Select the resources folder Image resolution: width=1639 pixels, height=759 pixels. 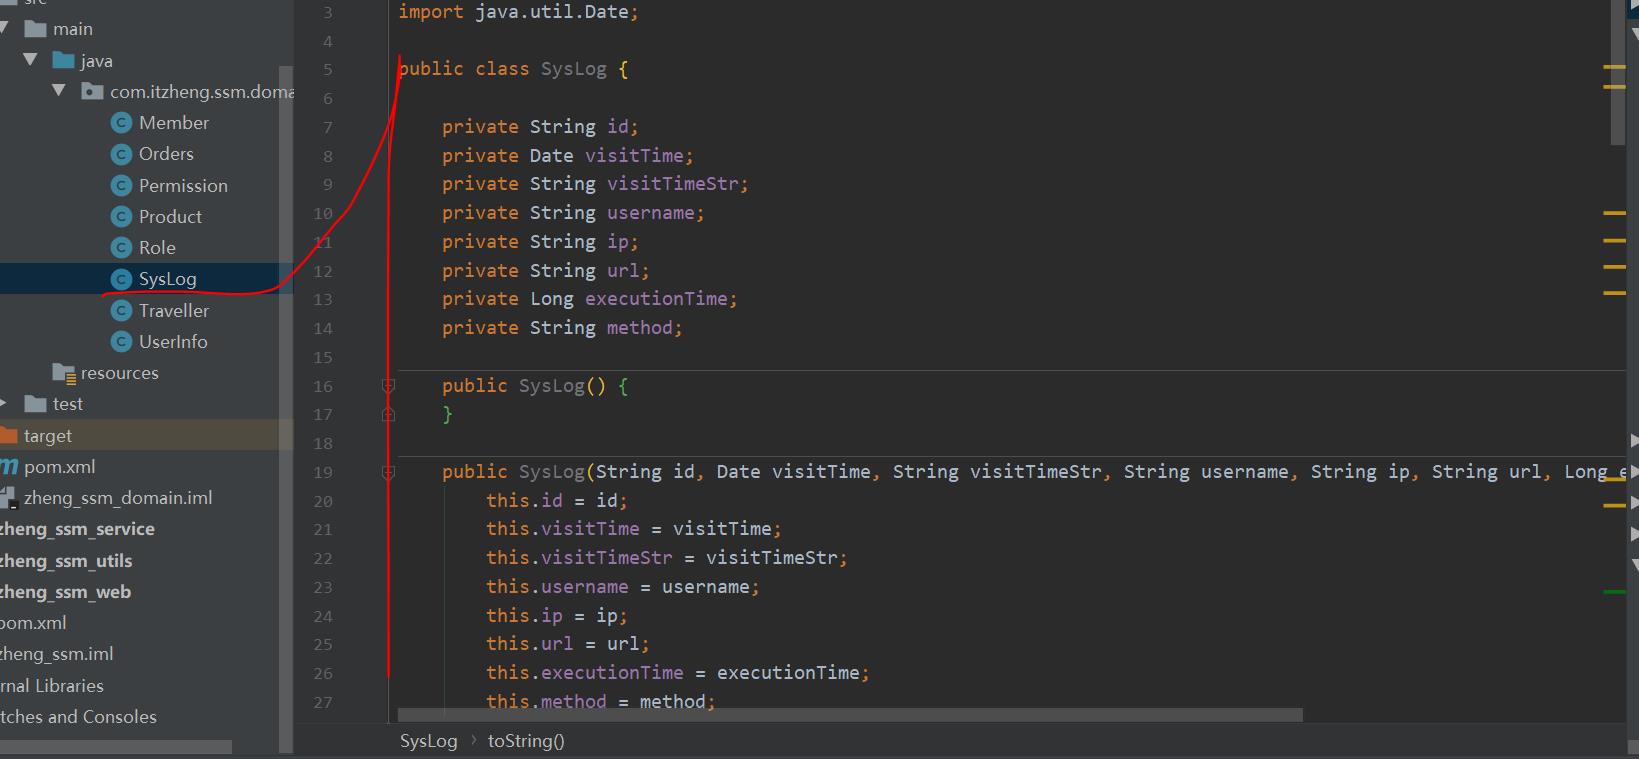pyautogui.click(x=119, y=373)
